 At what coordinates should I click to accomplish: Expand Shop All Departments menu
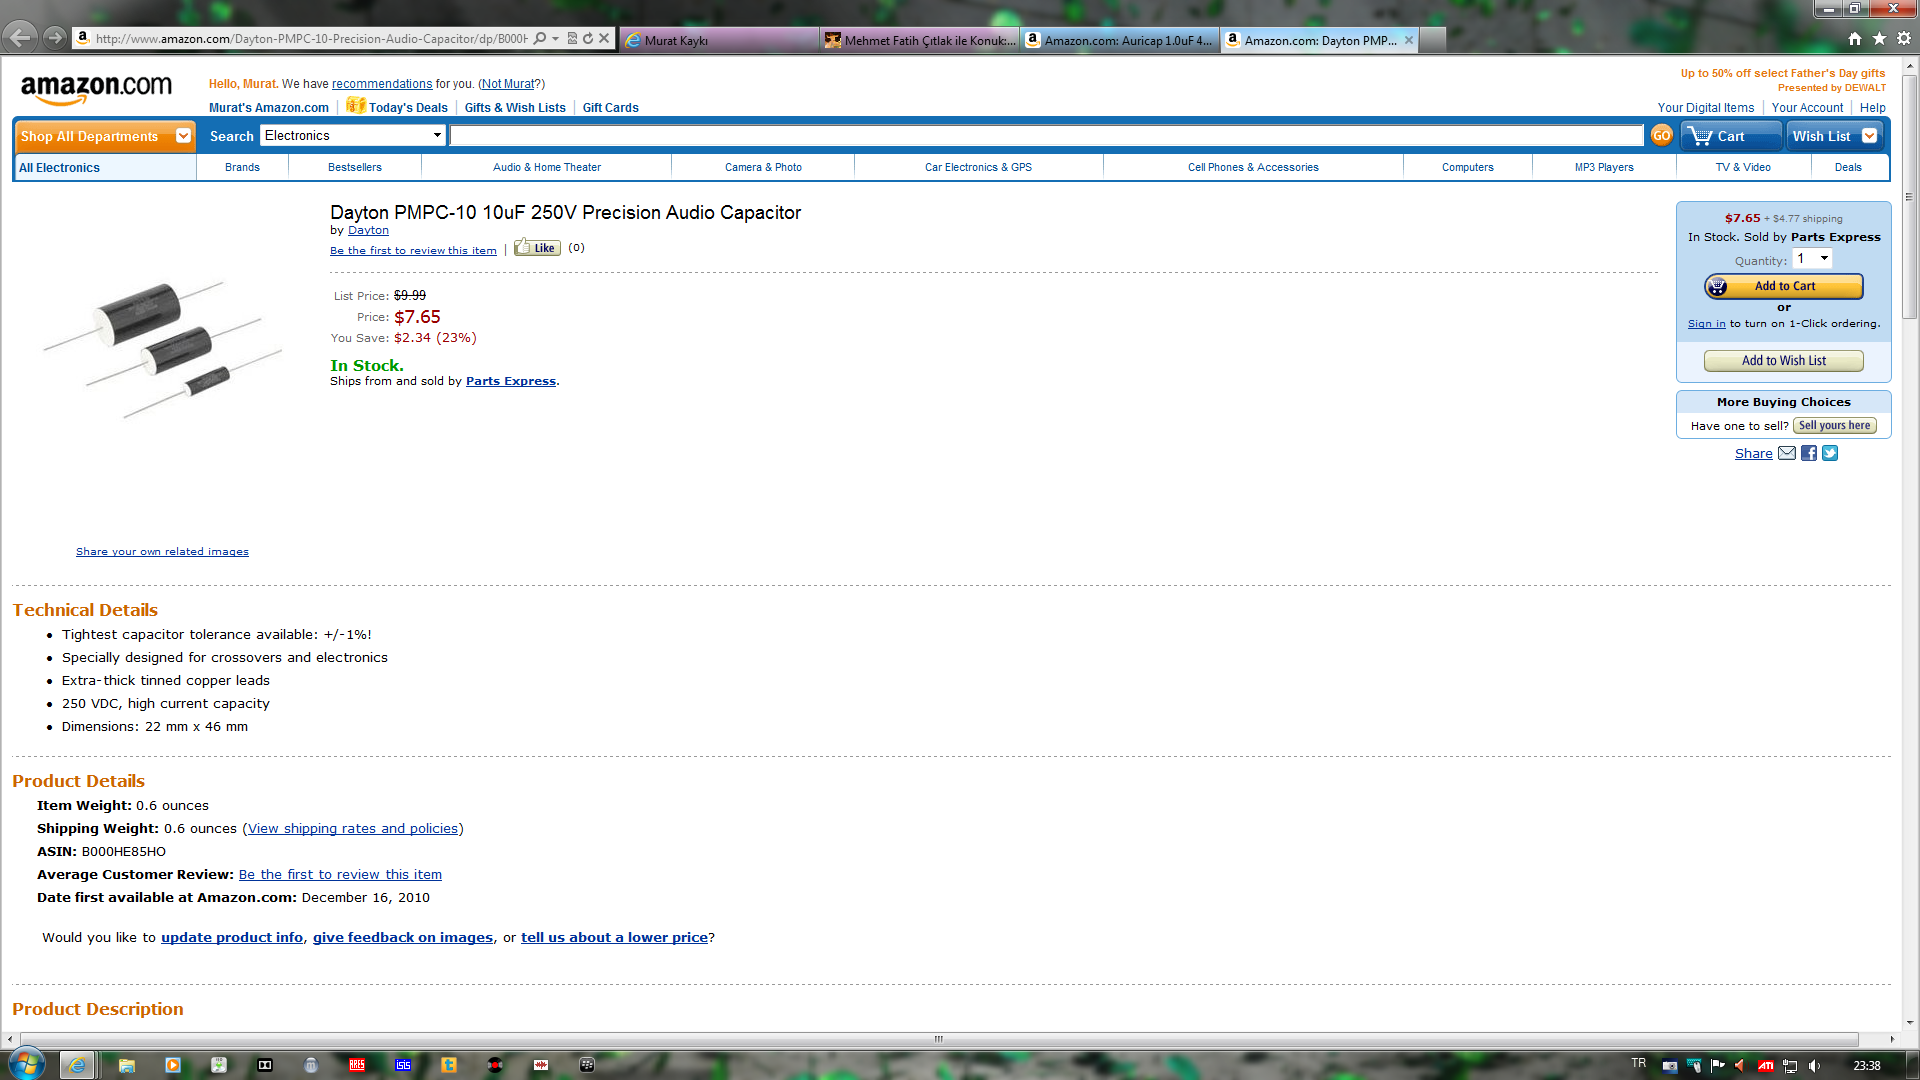coord(104,136)
